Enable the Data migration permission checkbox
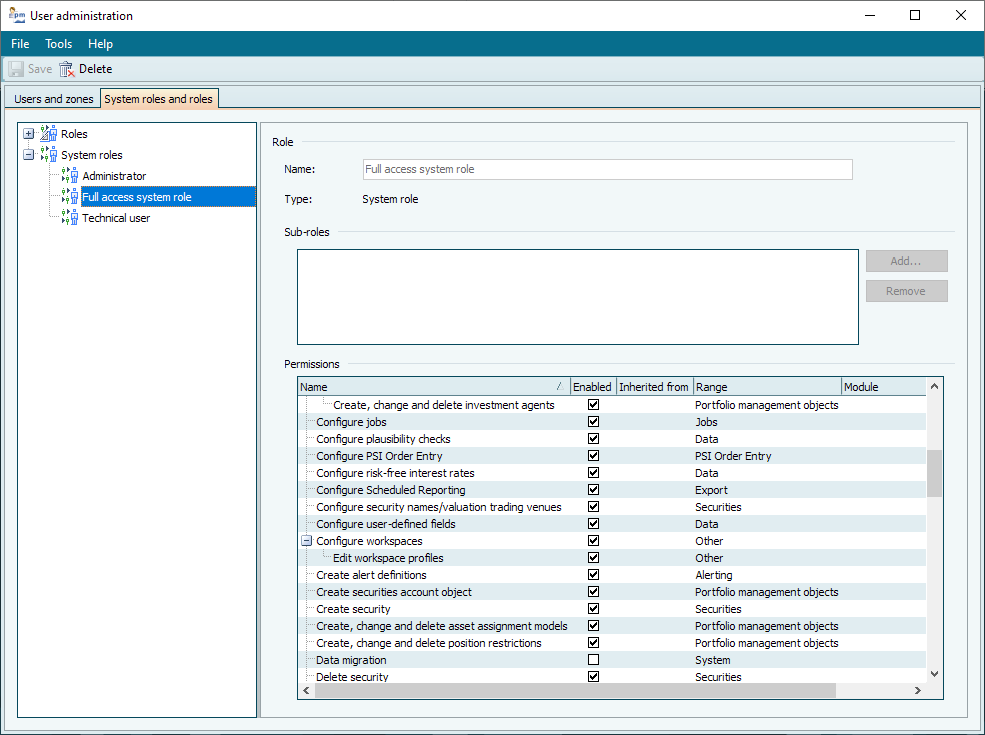Screen dimensions: 985x735 point(594,660)
